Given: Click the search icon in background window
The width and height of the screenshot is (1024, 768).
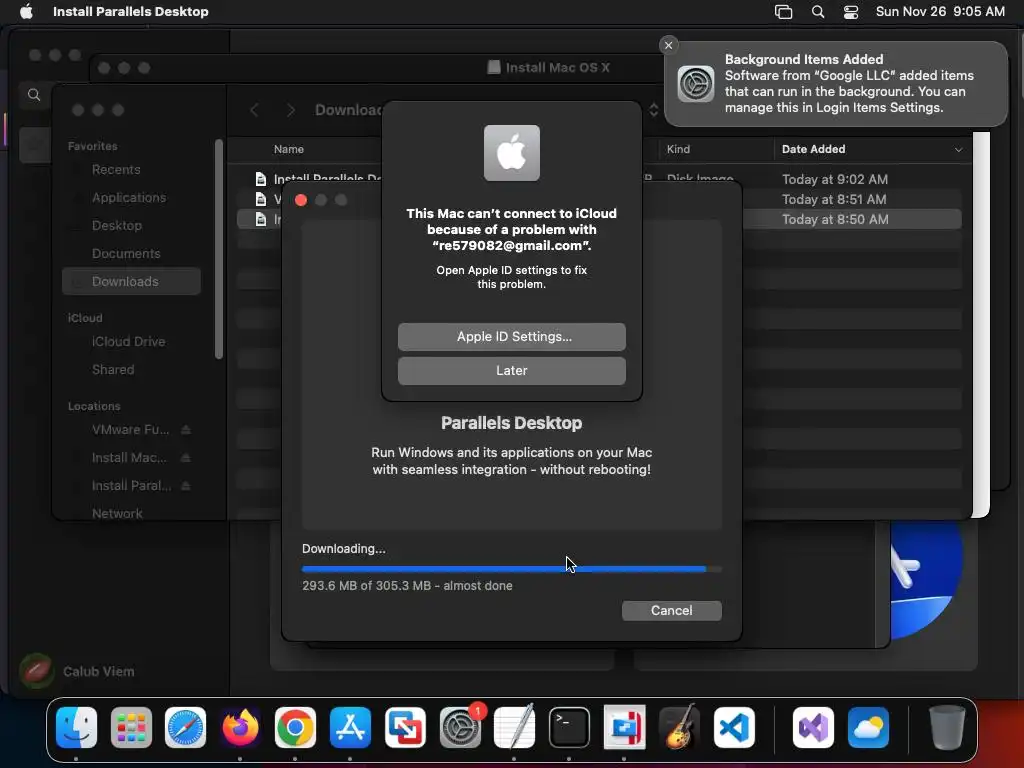Looking at the screenshot, I should point(34,95).
